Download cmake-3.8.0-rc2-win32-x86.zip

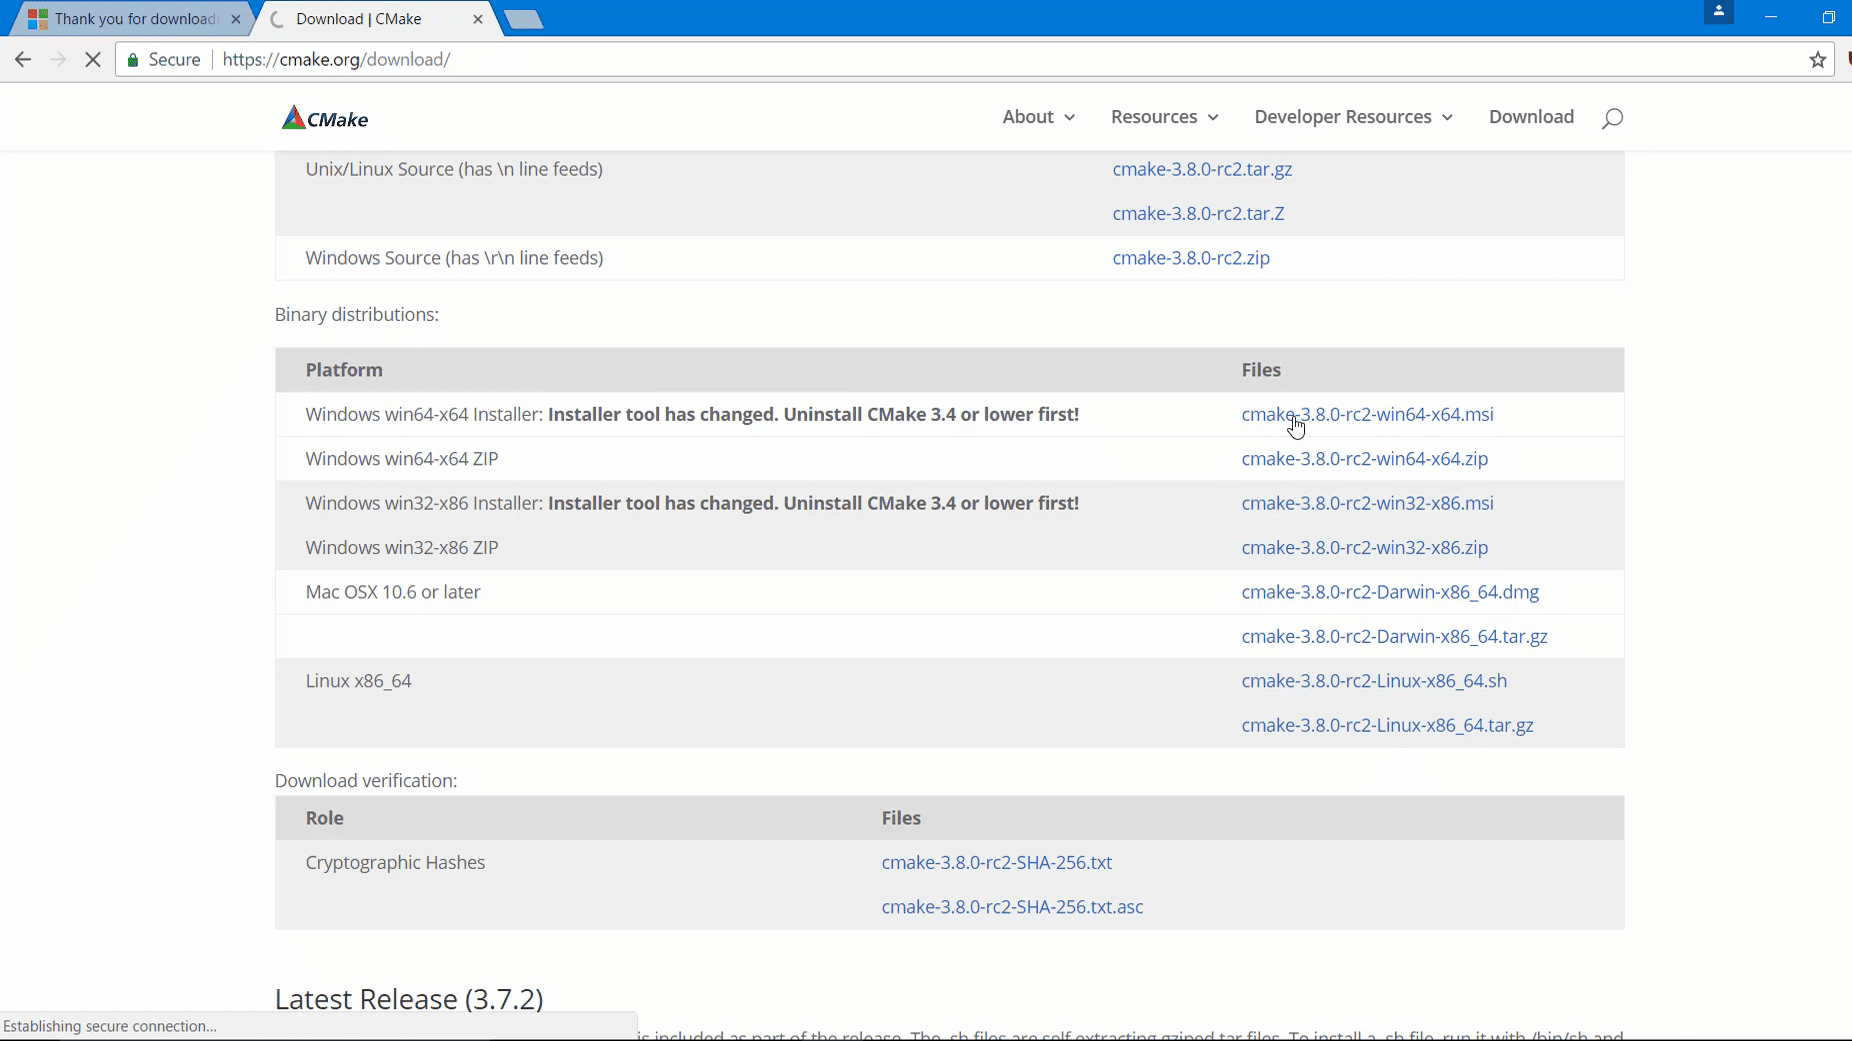coord(1364,548)
